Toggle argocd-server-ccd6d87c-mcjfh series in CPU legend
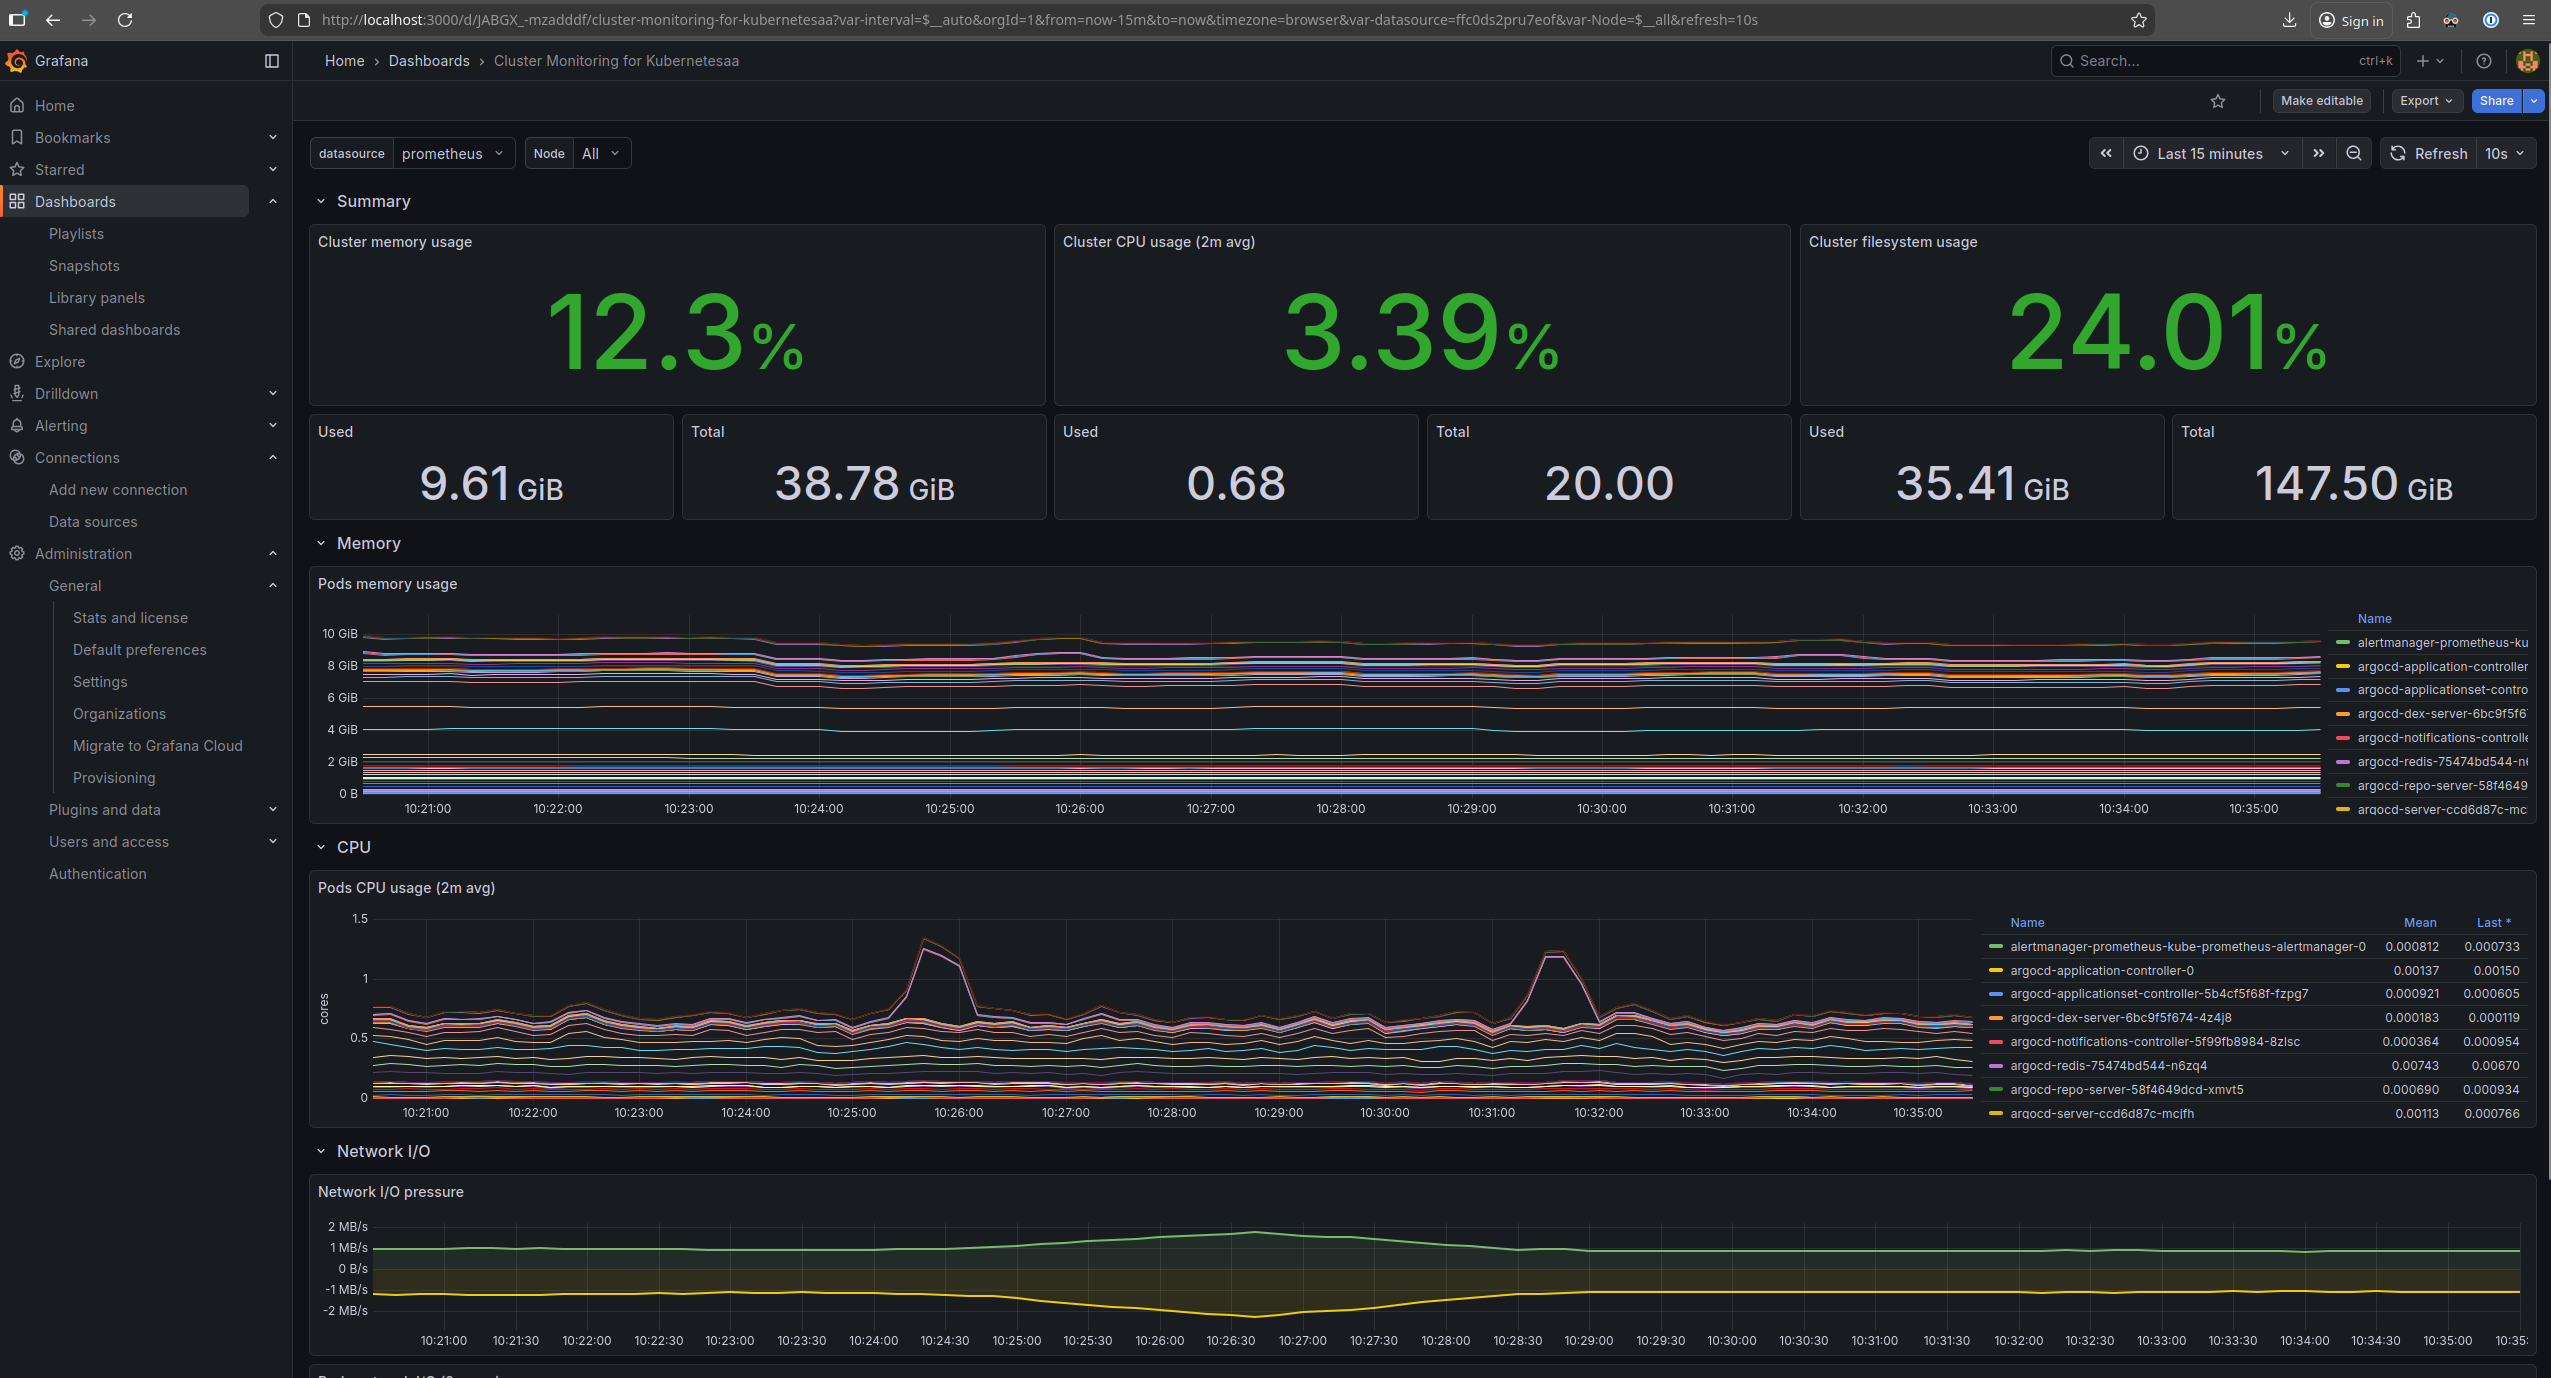This screenshot has height=1378, width=2551. point(2101,1114)
